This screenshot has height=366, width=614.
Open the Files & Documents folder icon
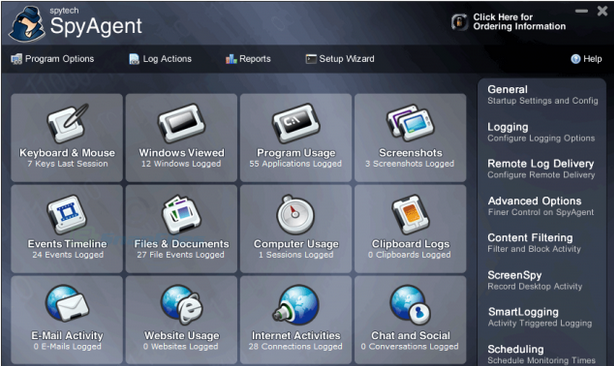pos(181,215)
